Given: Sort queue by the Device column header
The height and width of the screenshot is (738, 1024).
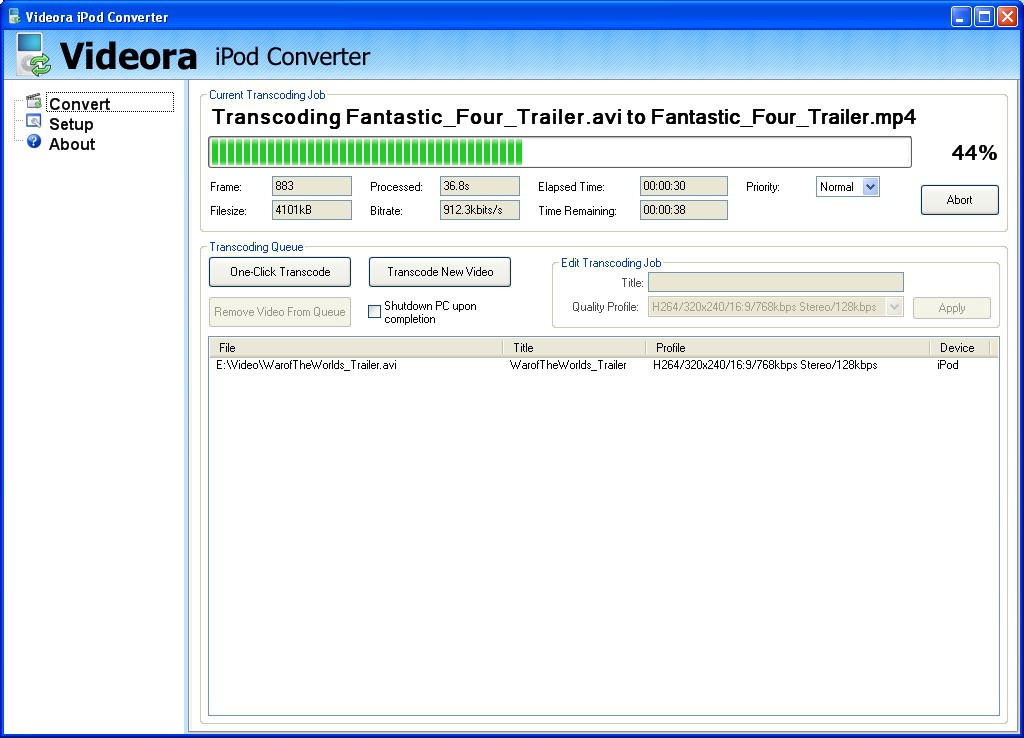Looking at the screenshot, I should 960,347.
